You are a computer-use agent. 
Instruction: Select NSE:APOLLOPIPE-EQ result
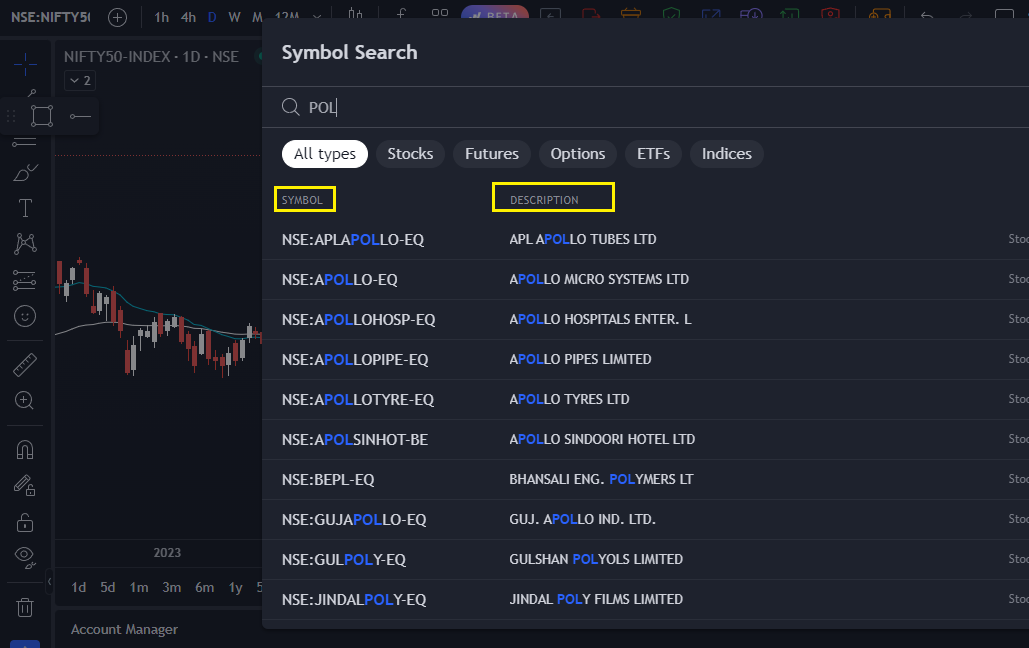tap(645, 360)
